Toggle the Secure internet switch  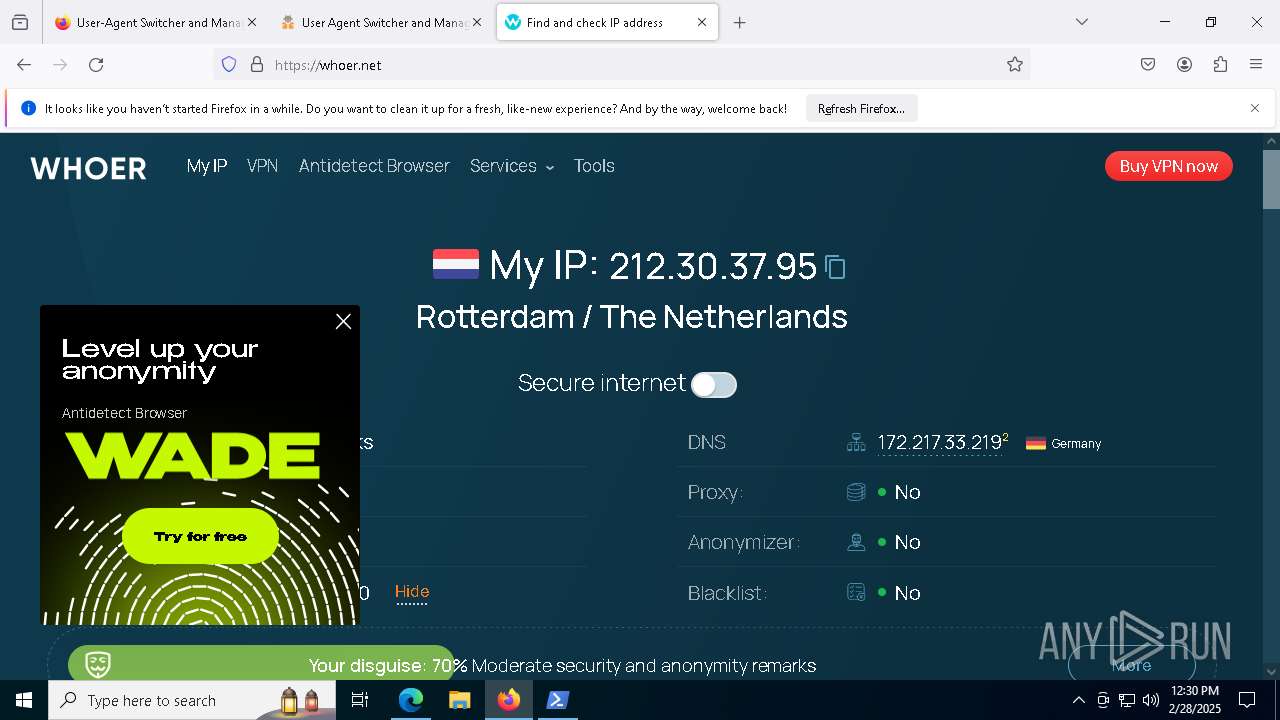[x=714, y=385]
